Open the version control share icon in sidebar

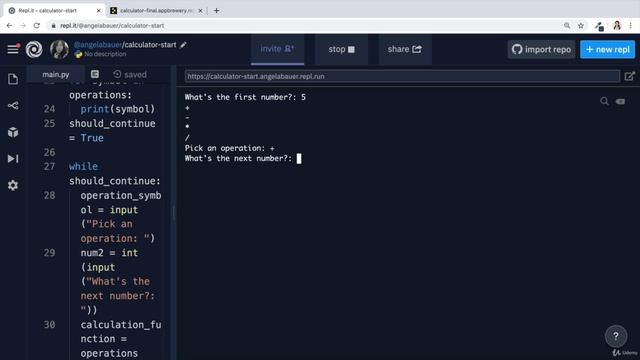tap(13, 106)
